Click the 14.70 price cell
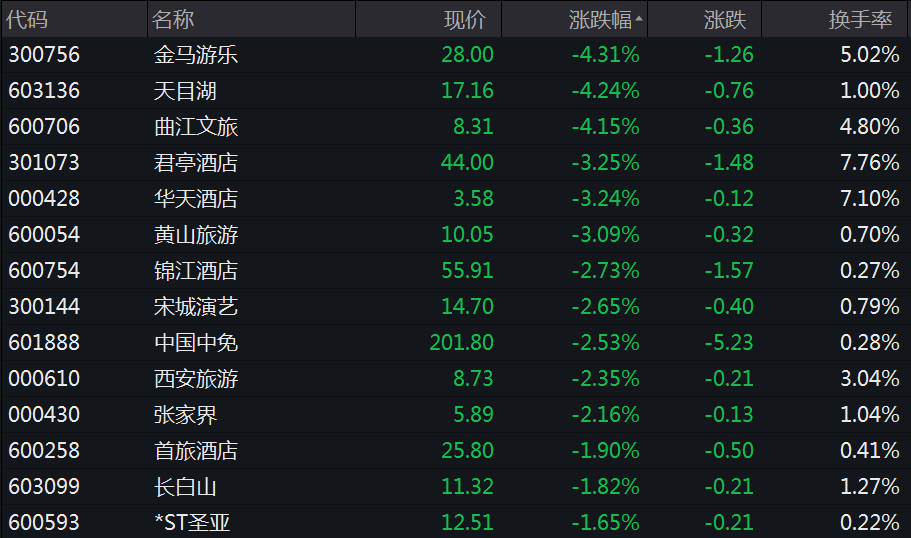The image size is (911, 538). (467, 307)
